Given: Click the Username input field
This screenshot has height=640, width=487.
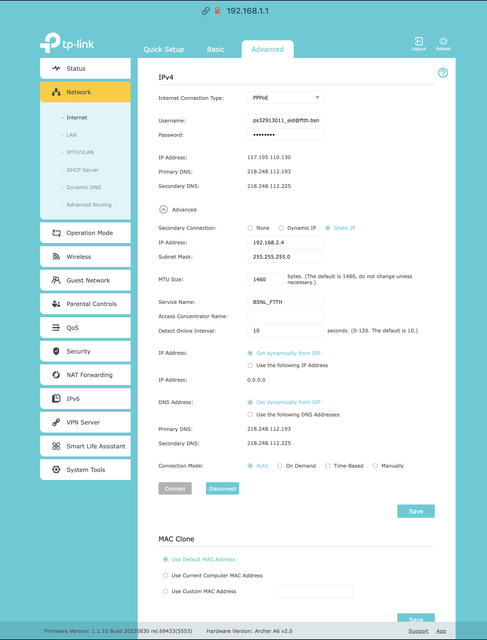Looking at the screenshot, I should pyautogui.click(x=285, y=120).
